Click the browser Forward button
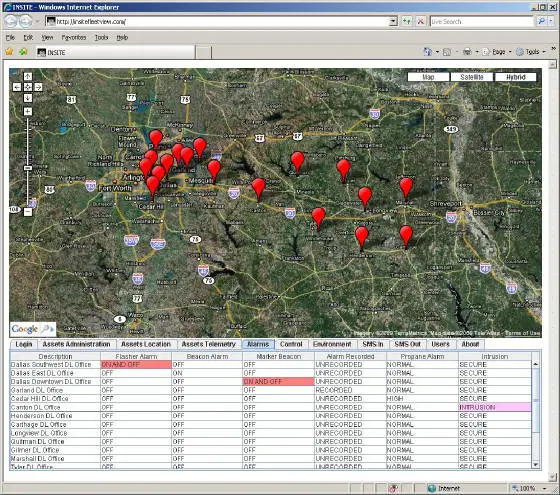Image resolution: width=560 pixels, height=495 pixels. pos(25,21)
